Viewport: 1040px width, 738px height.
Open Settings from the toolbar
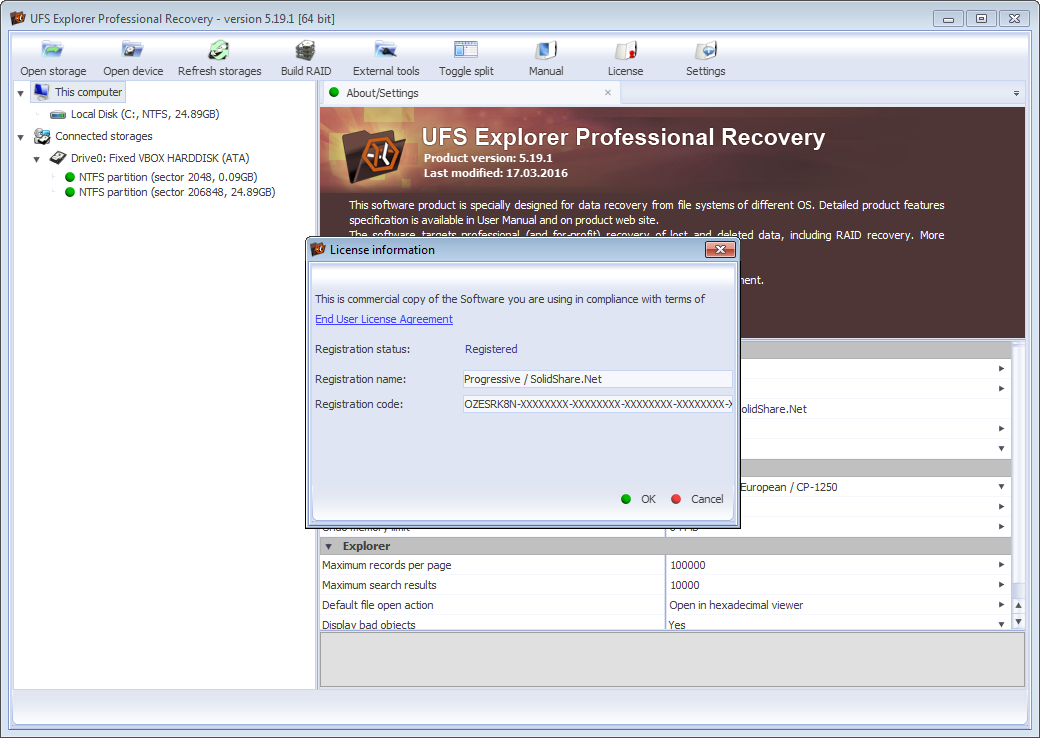[706, 50]
